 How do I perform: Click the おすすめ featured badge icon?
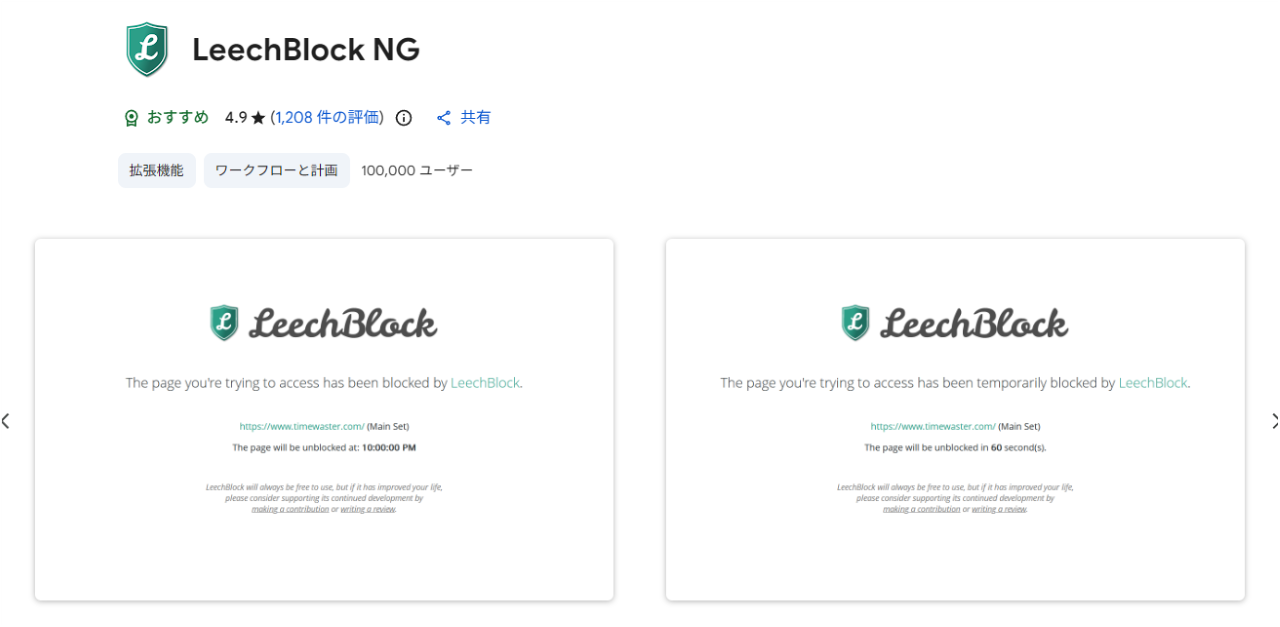(x=130, y=117)
